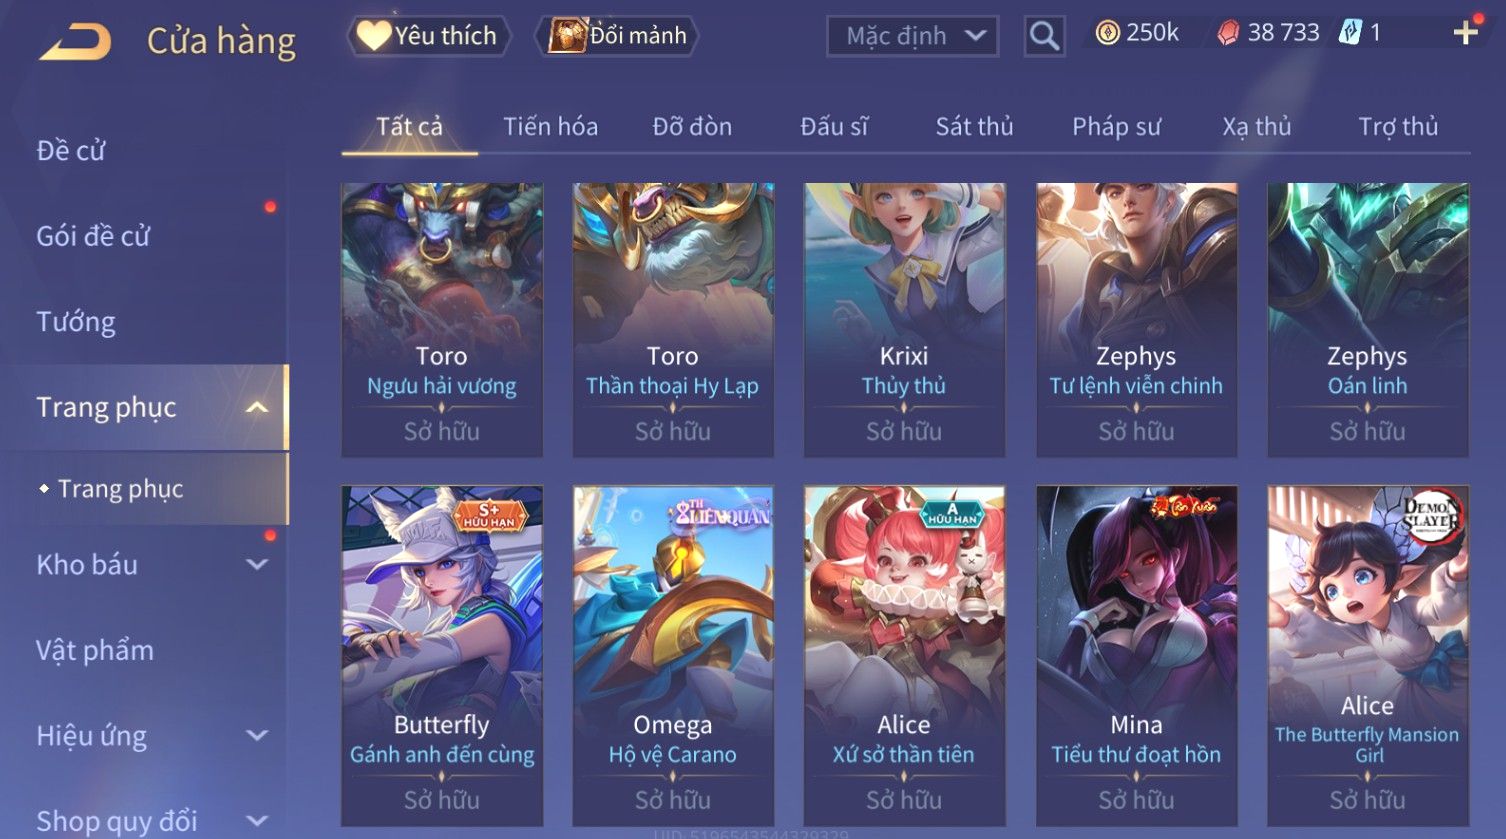Open Gói đề cử sidebar entry
Image resolution: width=1506 pixels, height=839 pixels.
click(93, 236)
